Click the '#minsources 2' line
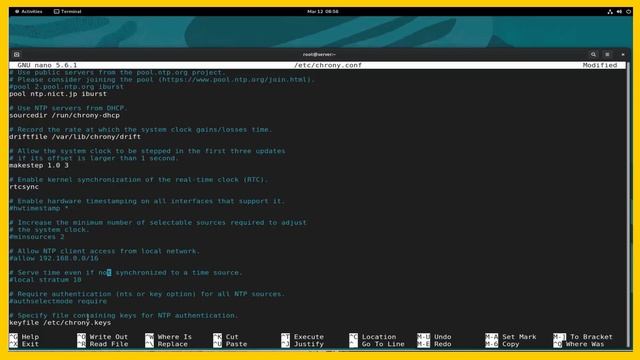The image size is (640, 360). (x=37, y=237)
